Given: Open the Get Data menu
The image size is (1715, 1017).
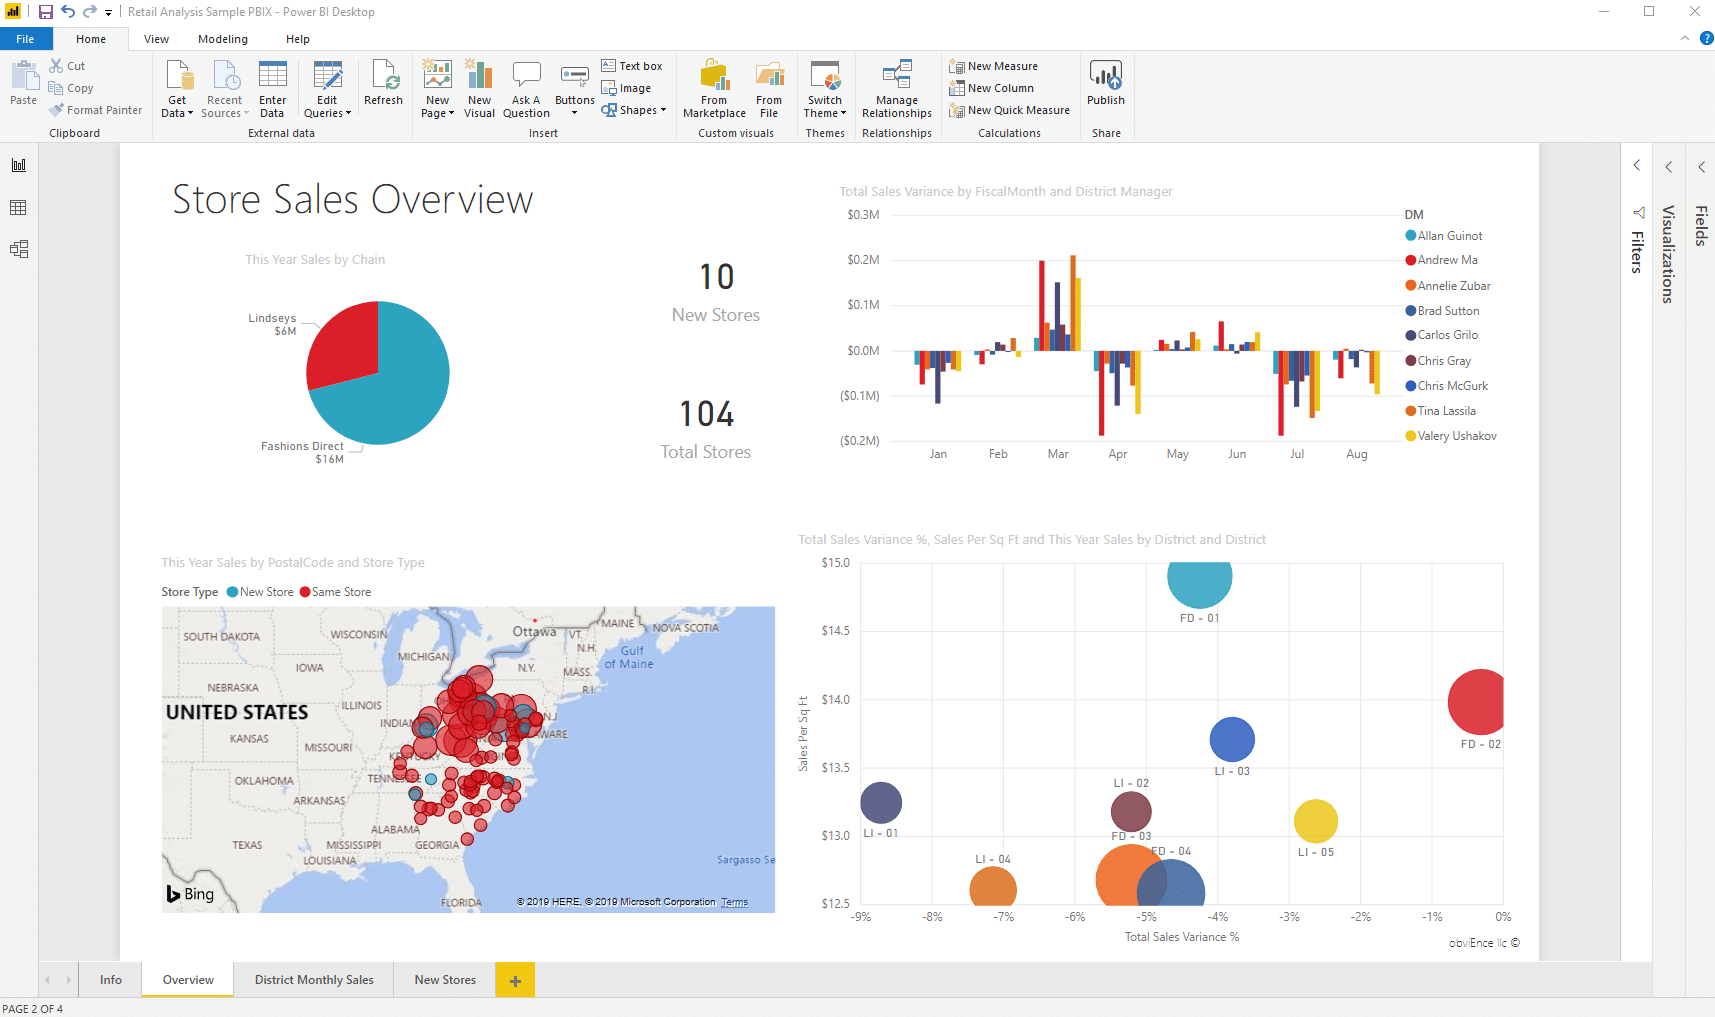Looking at the screenshot, I should (177, 88).
